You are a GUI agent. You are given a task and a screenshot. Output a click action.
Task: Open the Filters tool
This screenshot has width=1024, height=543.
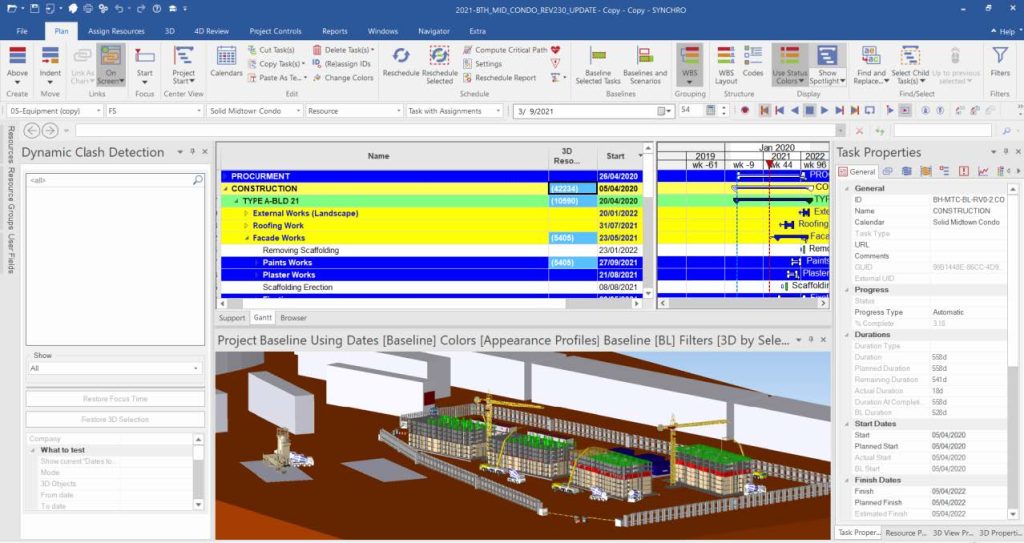[x=1000, y=63]
